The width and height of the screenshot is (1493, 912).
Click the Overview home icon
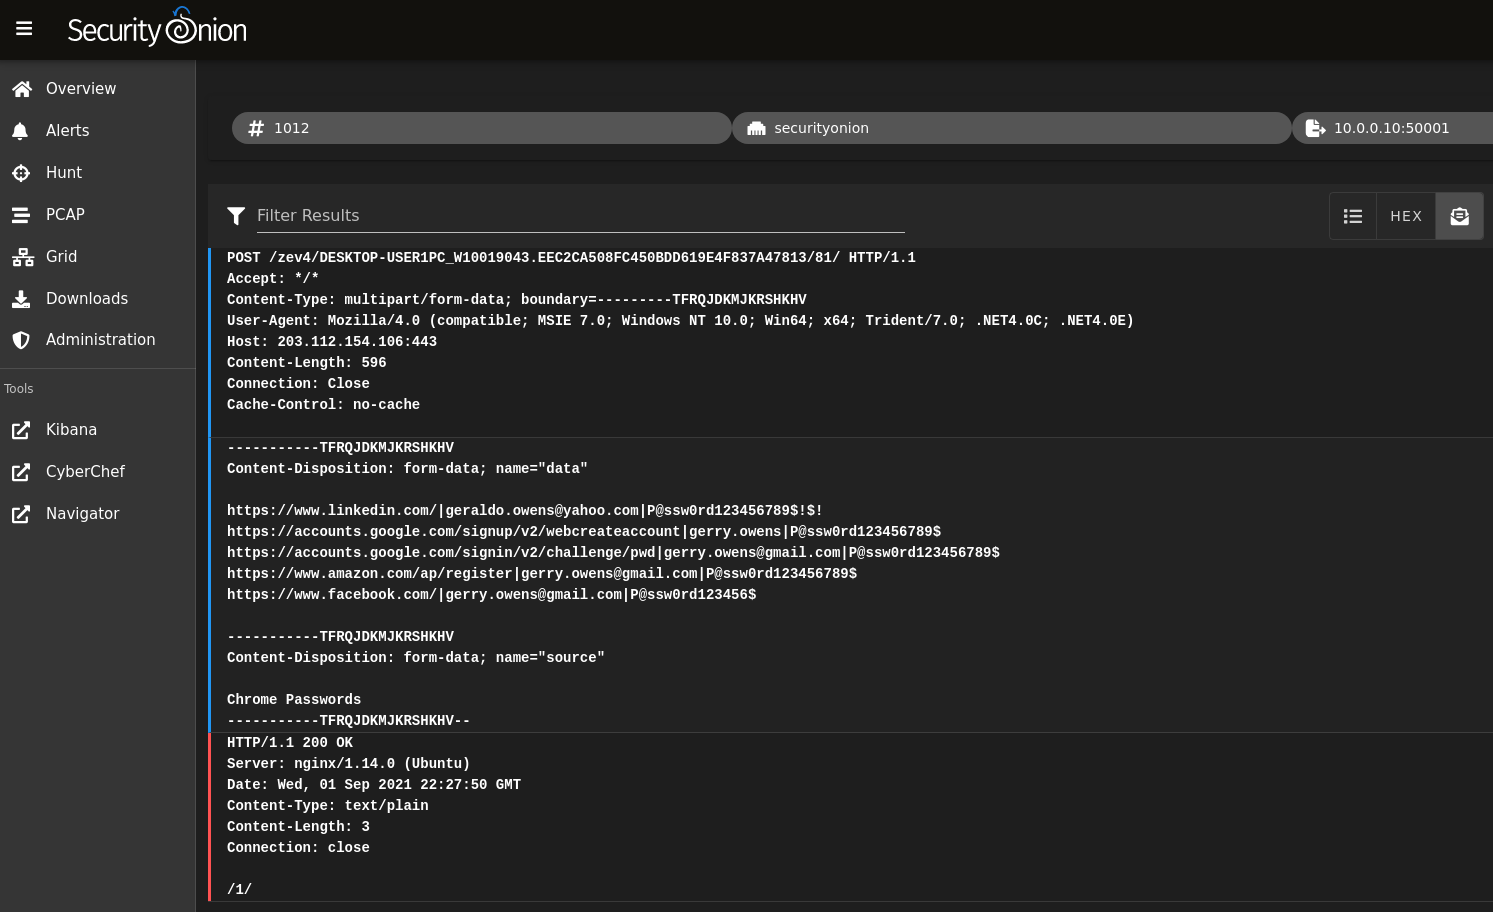pos(21,89)
